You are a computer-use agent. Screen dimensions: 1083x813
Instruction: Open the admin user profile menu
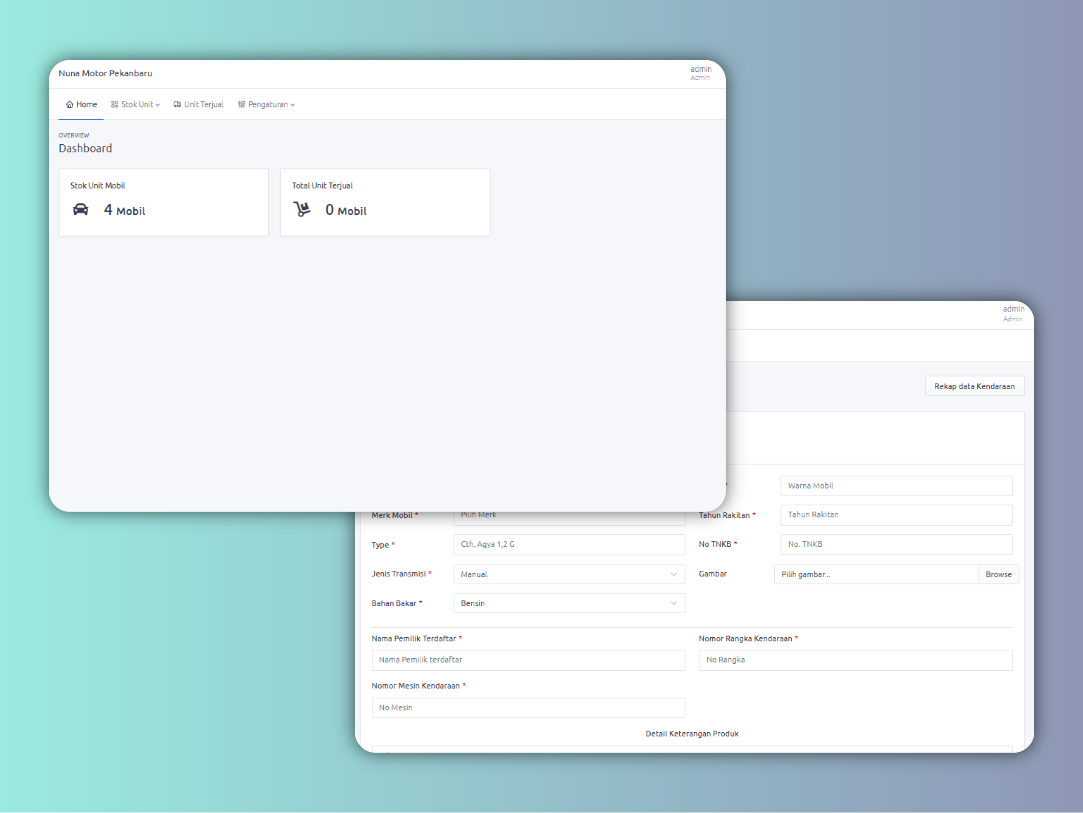click(x=700, y=72)
